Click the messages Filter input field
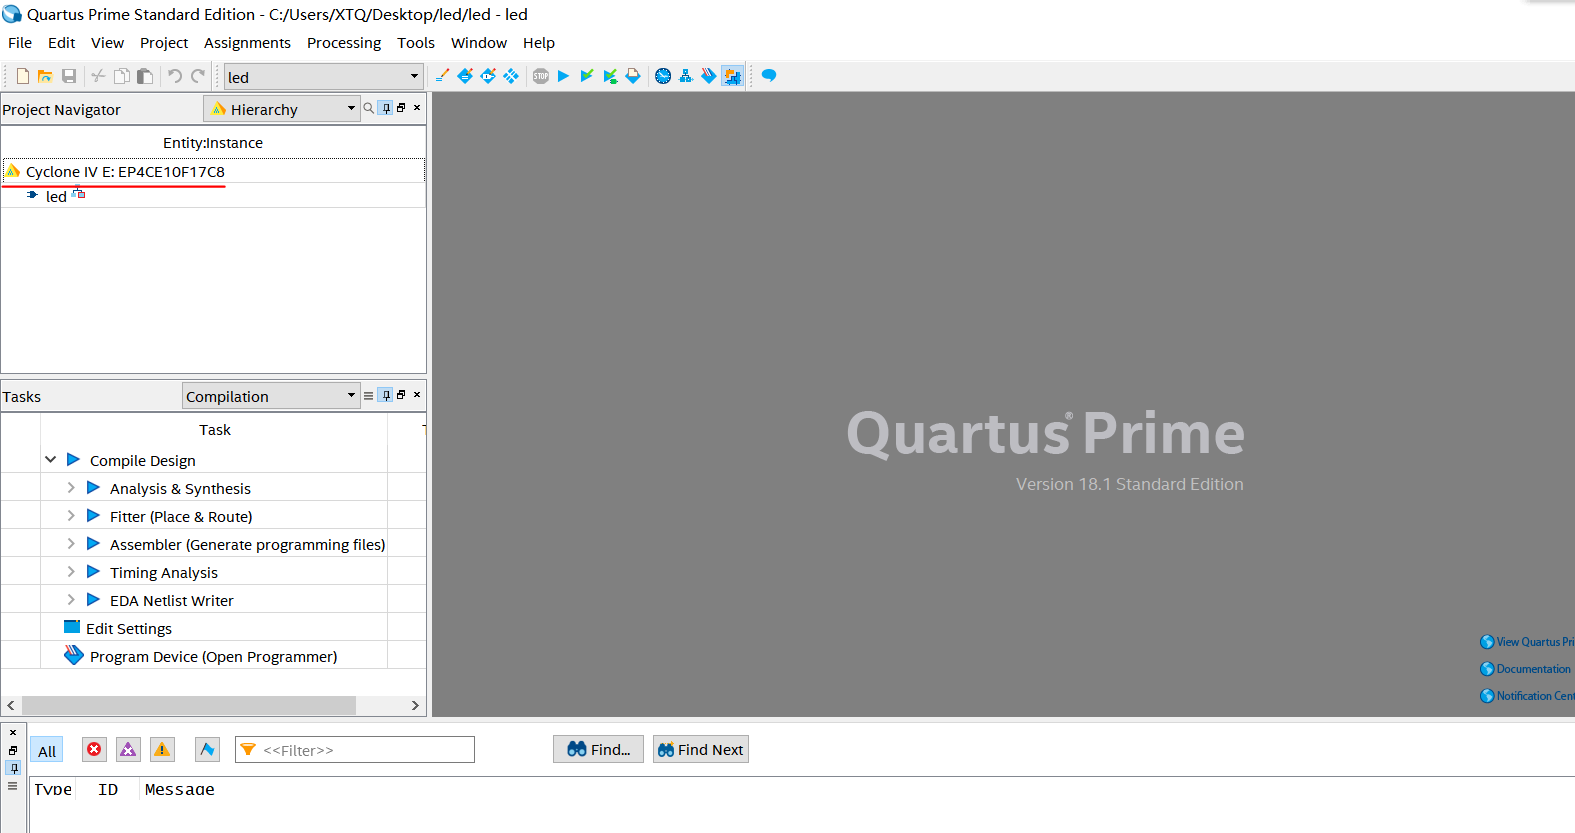Viewport: 1575px width, 833px height. tap(355, 750)
